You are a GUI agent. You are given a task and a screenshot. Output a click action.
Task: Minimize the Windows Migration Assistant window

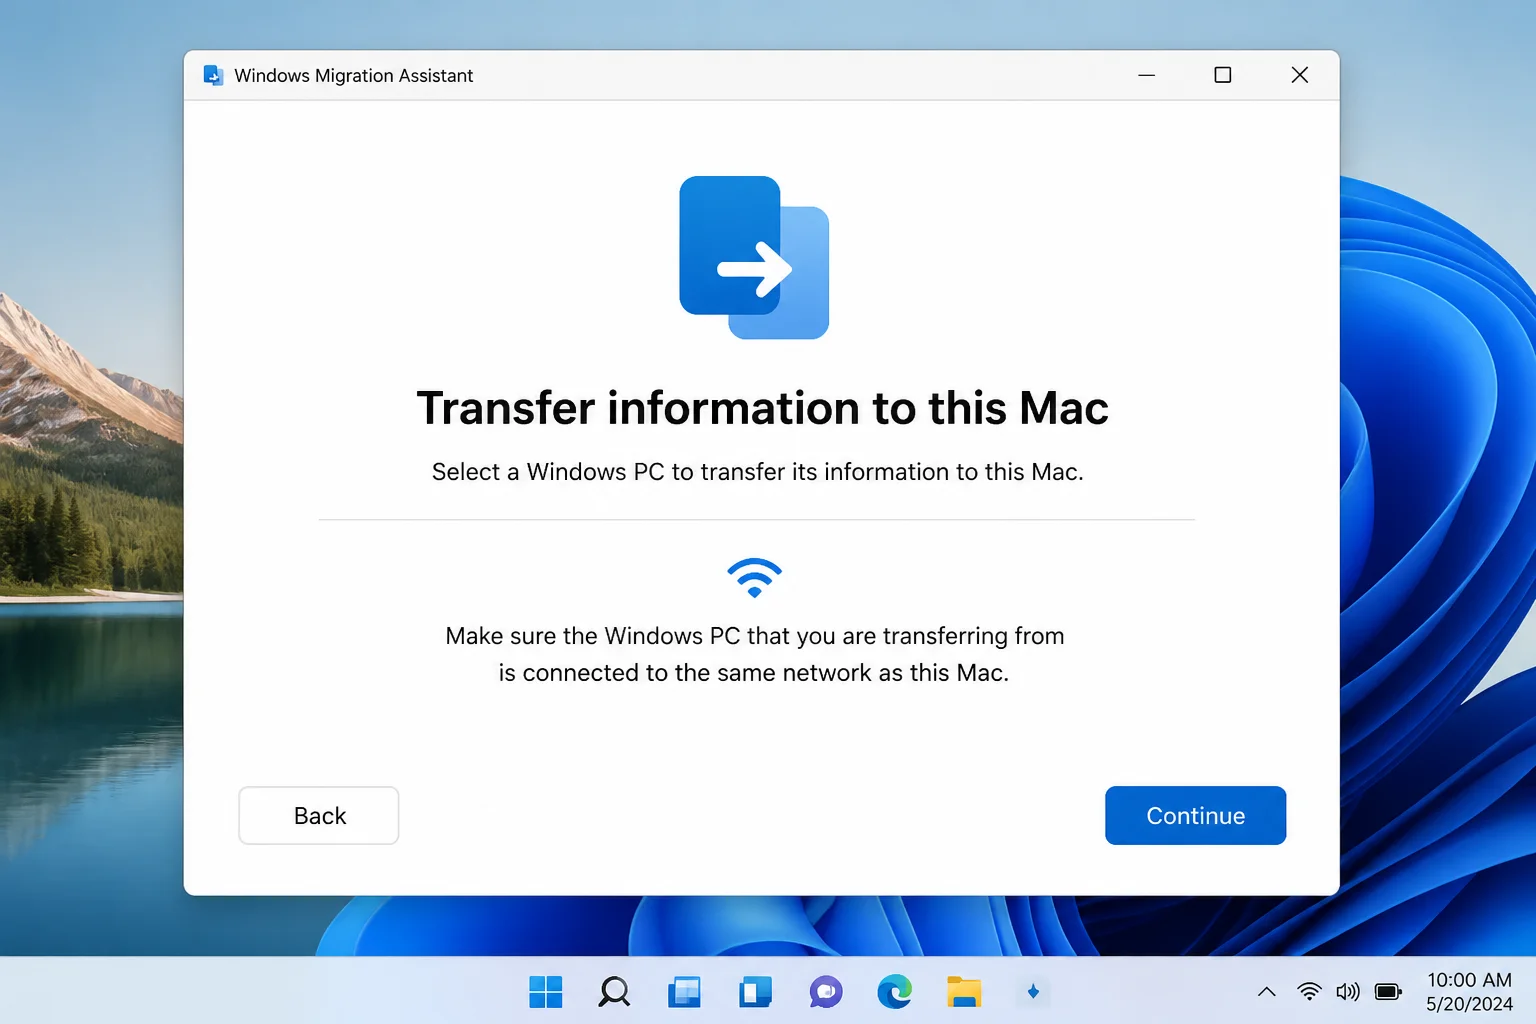[x=1146, y=75]
